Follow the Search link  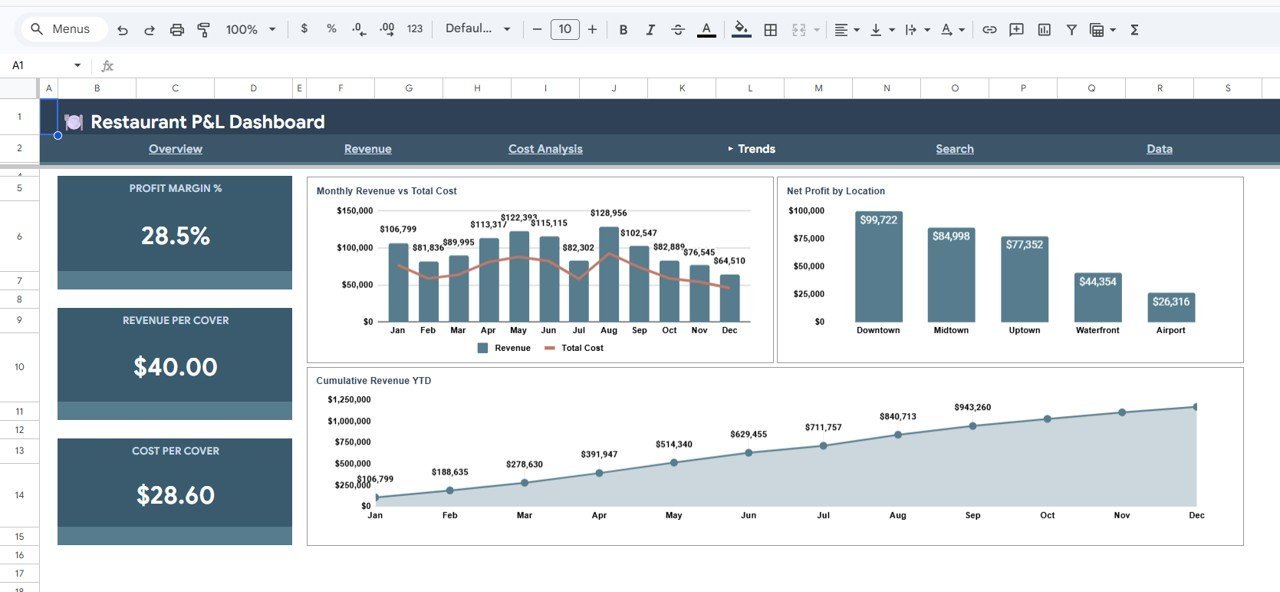click(954, 149)
